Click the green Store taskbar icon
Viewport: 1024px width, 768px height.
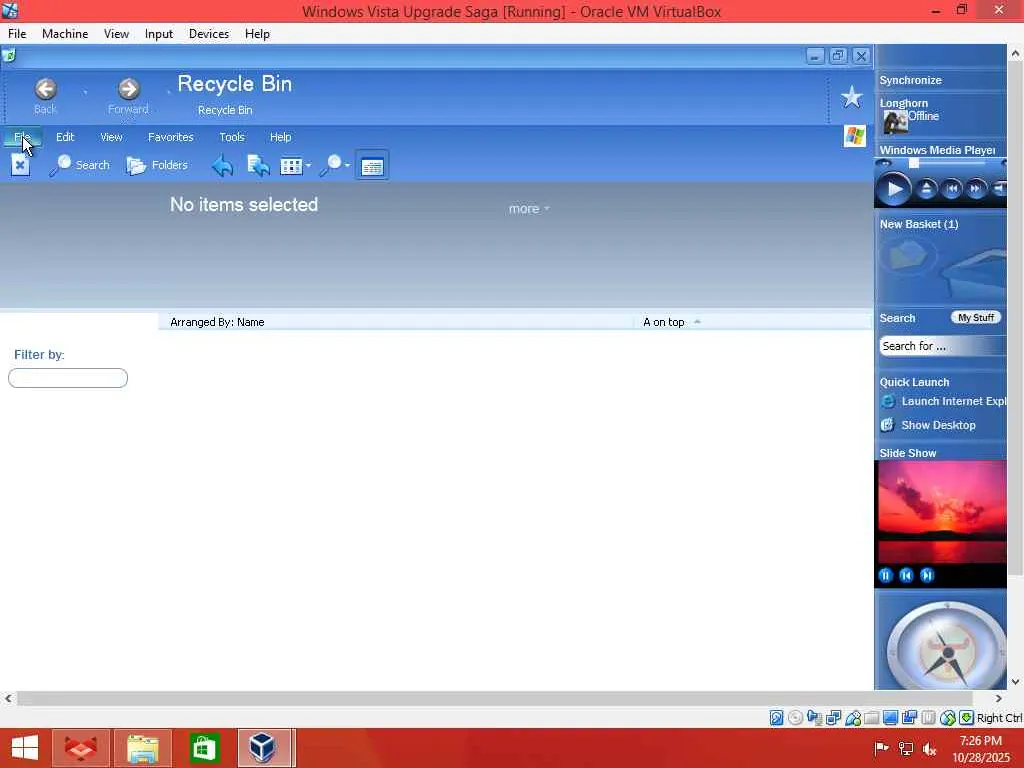coord(204,748)
